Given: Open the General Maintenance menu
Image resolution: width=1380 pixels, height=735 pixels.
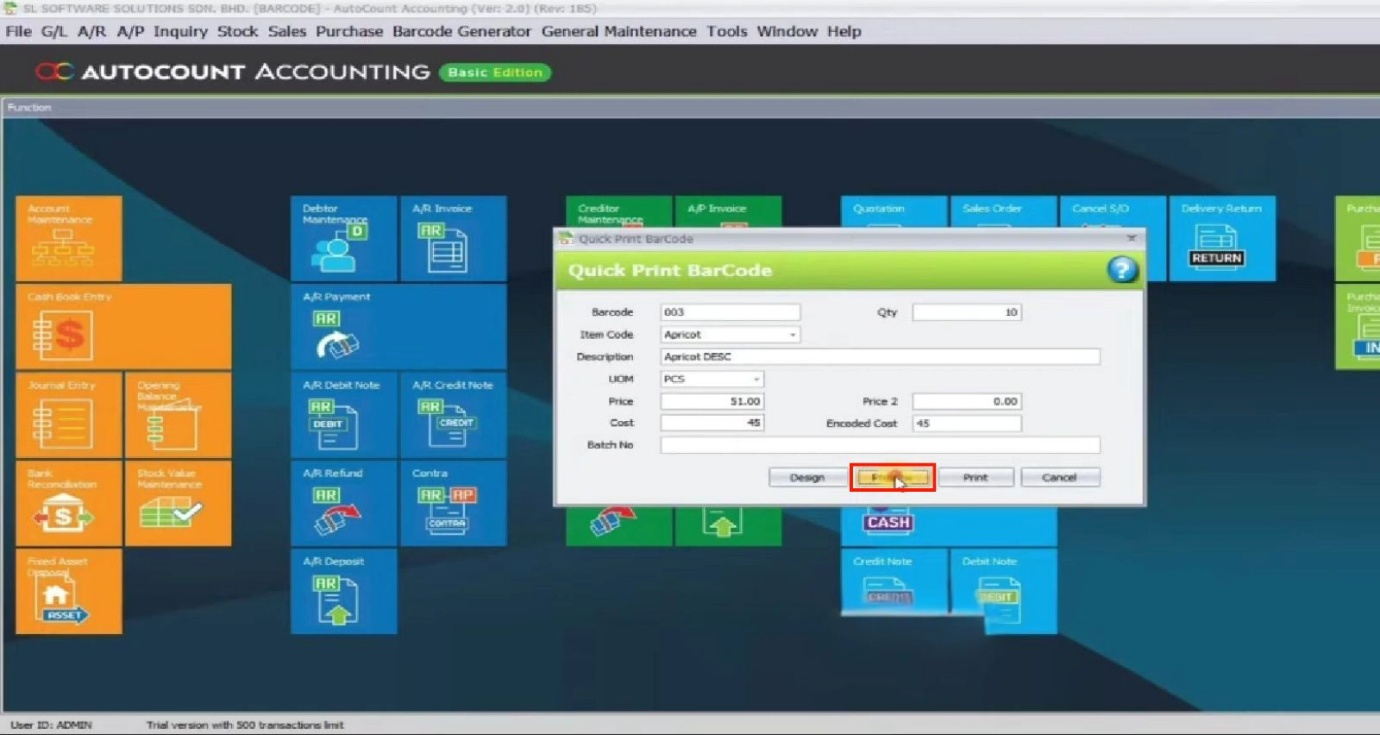Looking at the screenshot, I should 618,31.
